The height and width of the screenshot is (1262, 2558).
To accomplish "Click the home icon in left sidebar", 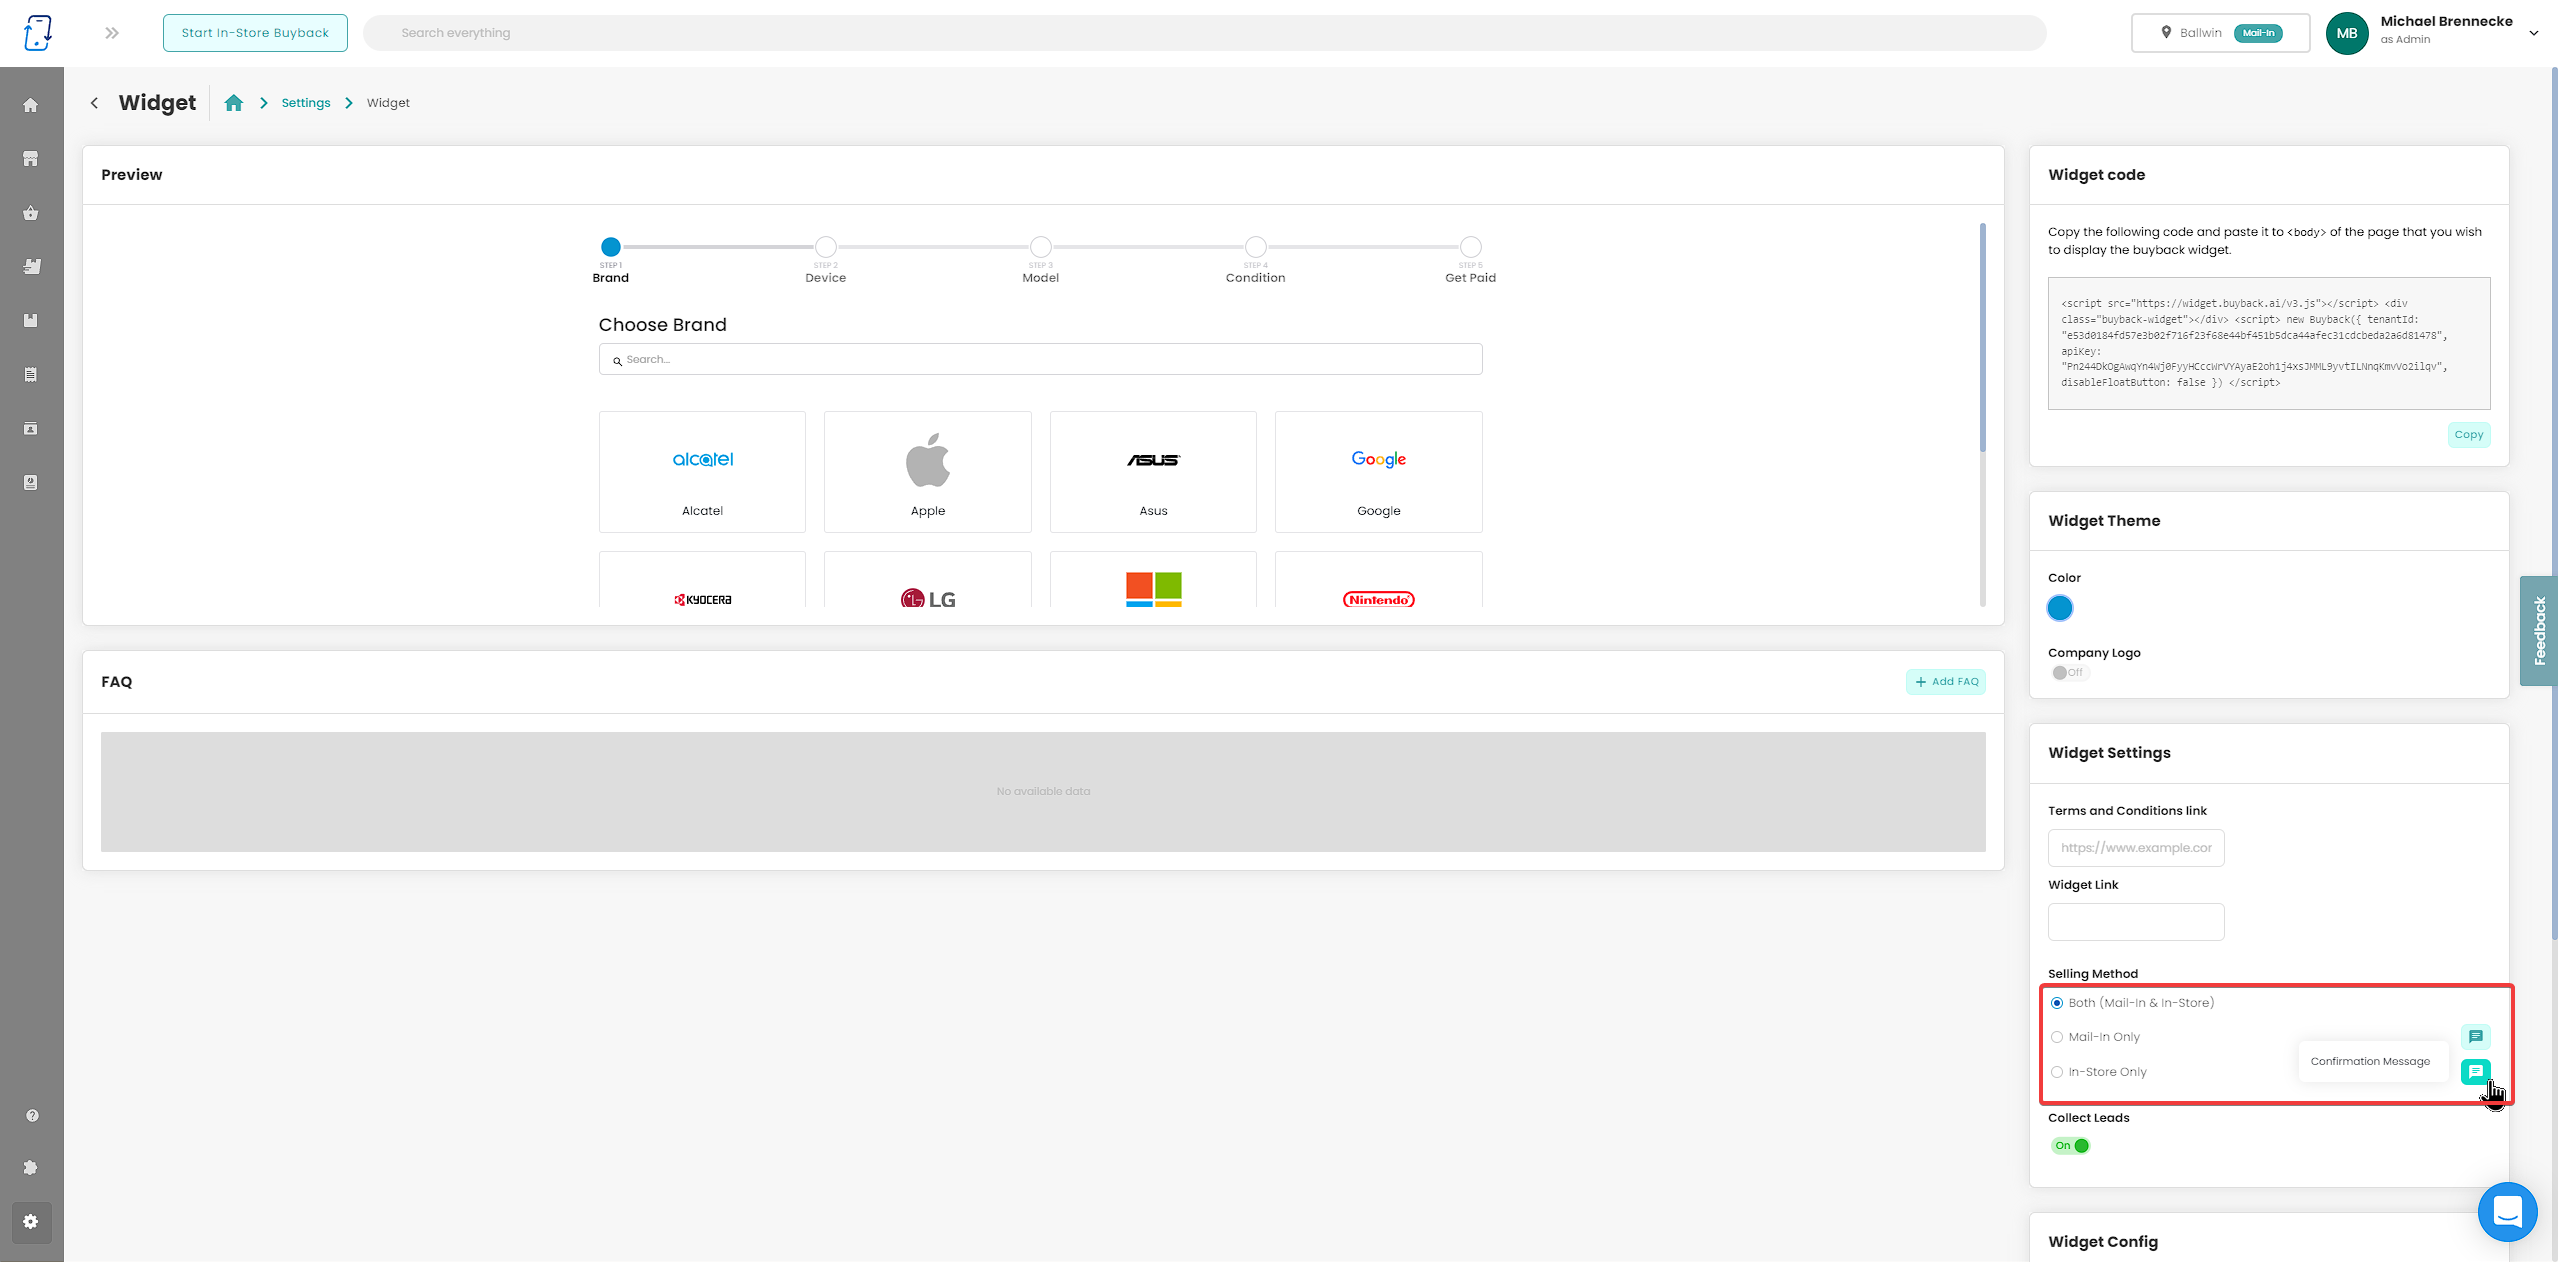I will (x=31, y=105).
